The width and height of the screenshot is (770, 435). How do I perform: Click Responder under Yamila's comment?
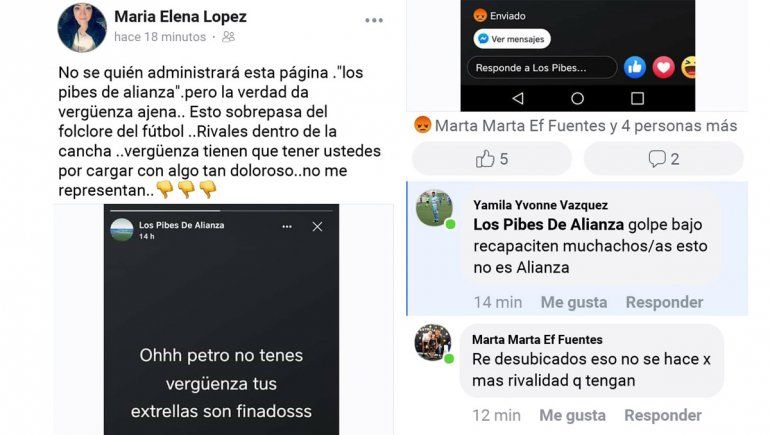click(664, 302)
